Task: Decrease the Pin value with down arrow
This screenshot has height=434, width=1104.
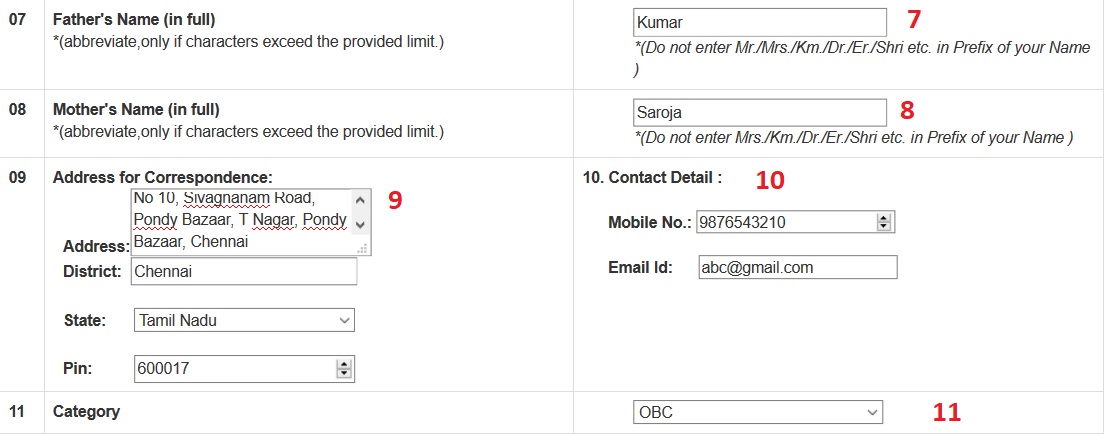Action: 345,374
